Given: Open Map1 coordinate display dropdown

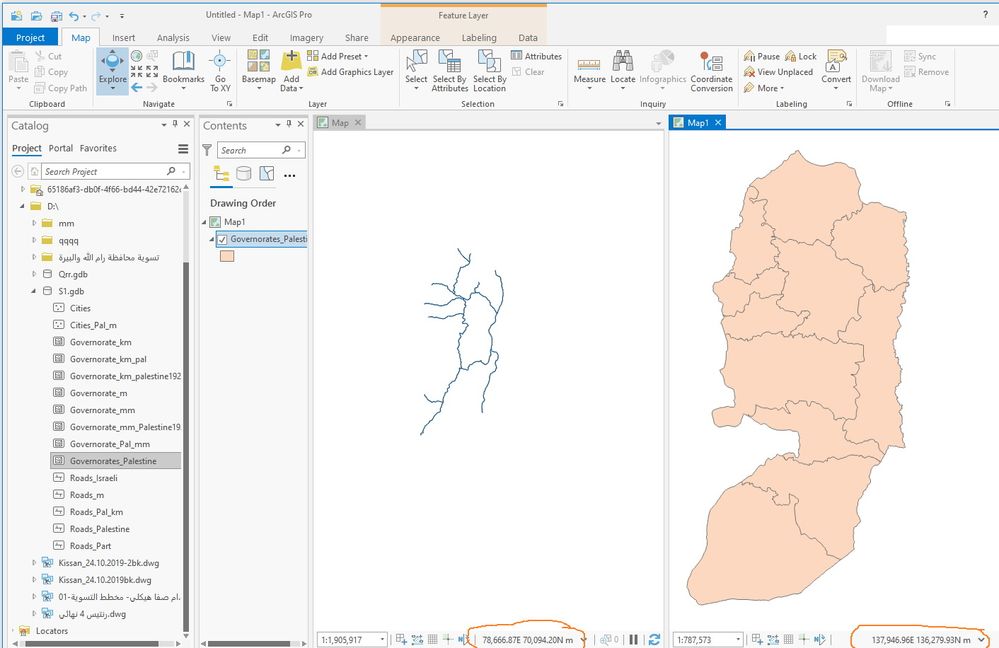Looking at the screenshot, I should (982, 640).
